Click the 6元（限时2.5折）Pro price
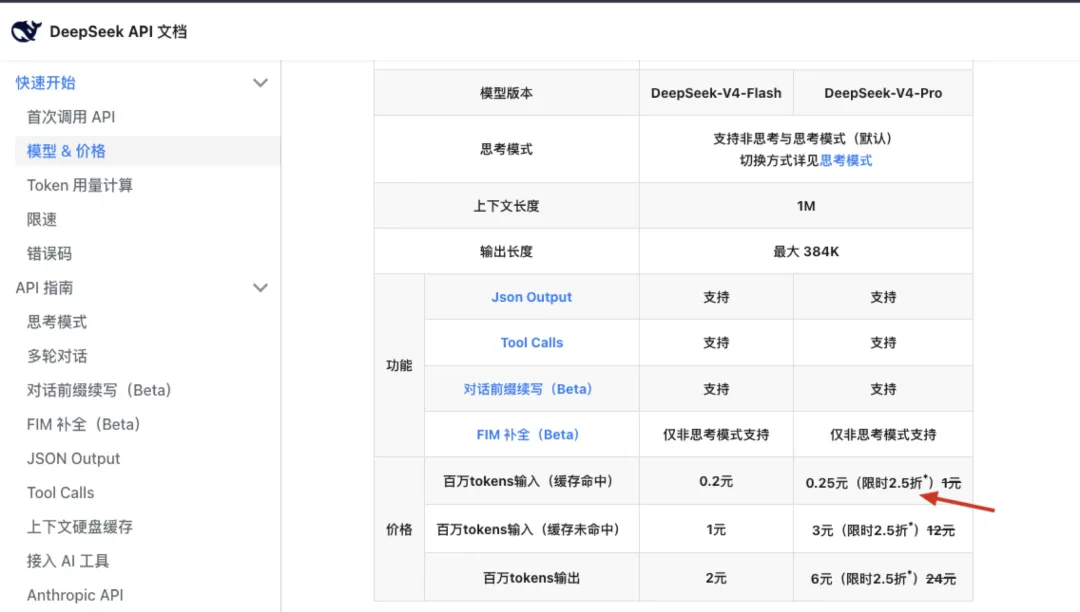 883,579
